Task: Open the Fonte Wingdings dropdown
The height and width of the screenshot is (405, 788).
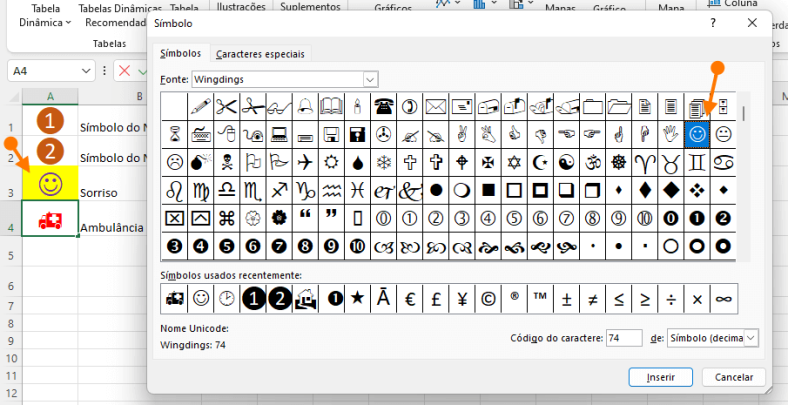Action: (x=371, y=79)
